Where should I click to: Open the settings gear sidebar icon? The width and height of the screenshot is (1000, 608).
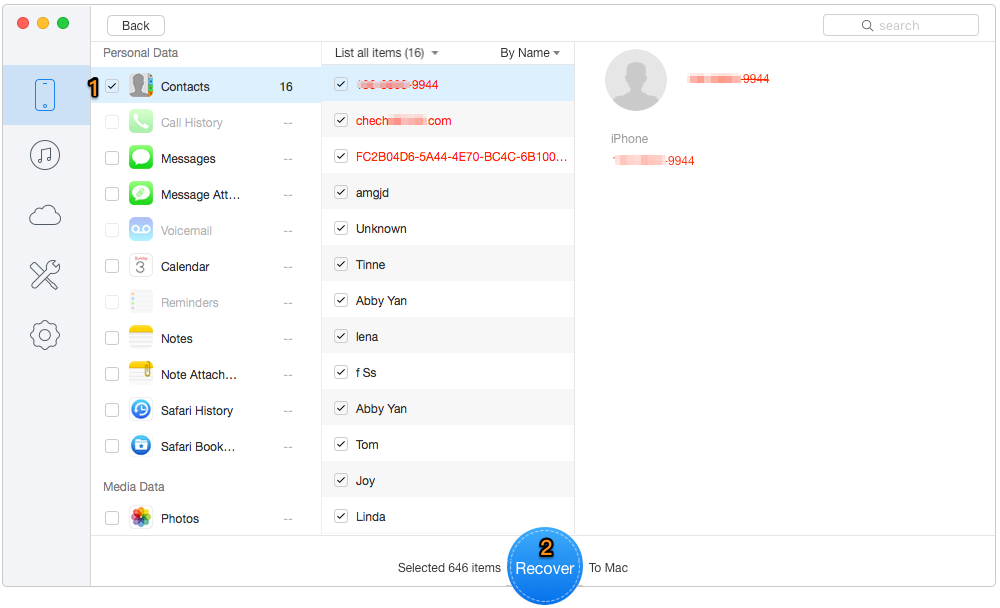click(45, 335)
